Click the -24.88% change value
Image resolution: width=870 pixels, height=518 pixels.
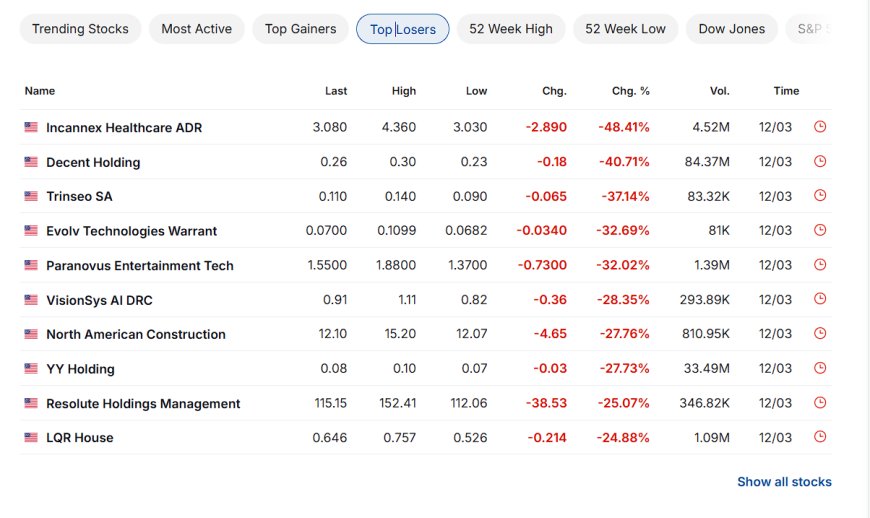pyautogui.click(x=623, y=438)
